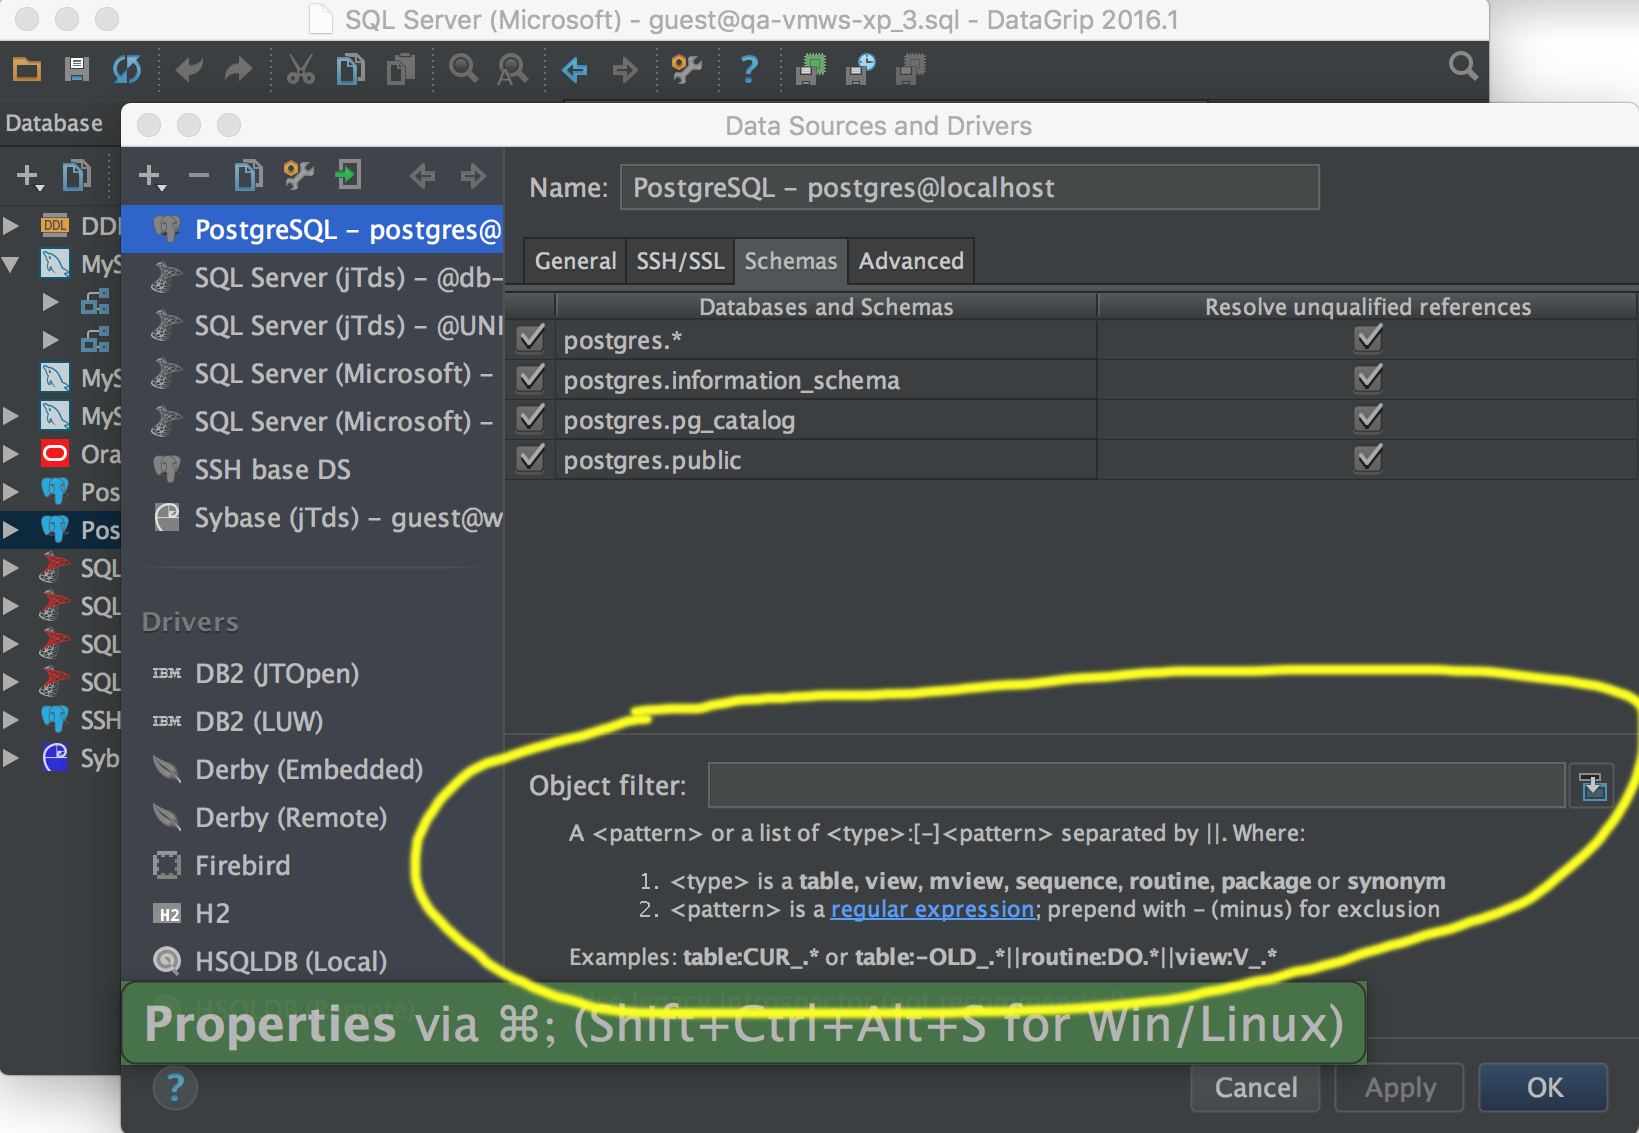This screenshot has height=1133, width=1639.
Task: Uncheck the postgres.information_schema schema checkbox
Action: point(531,379)
